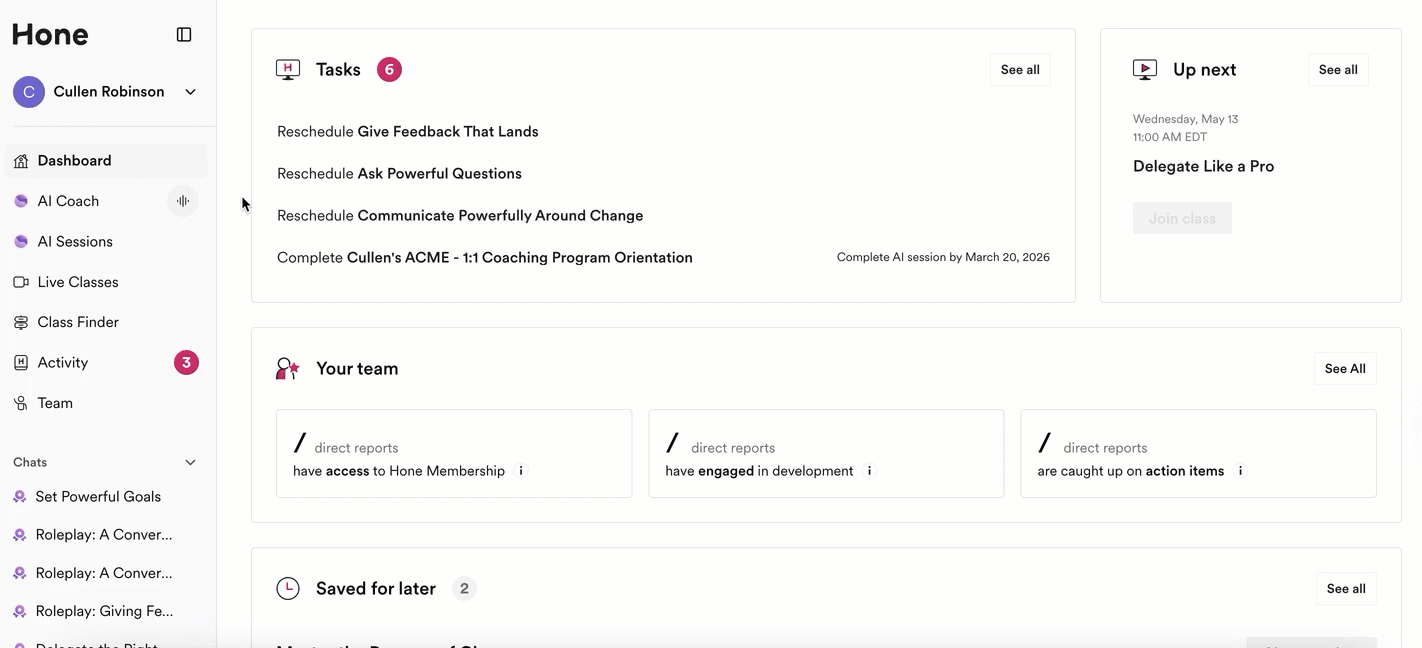
Task: Open Live Classes in sidebar
Action: click(78, 282)
